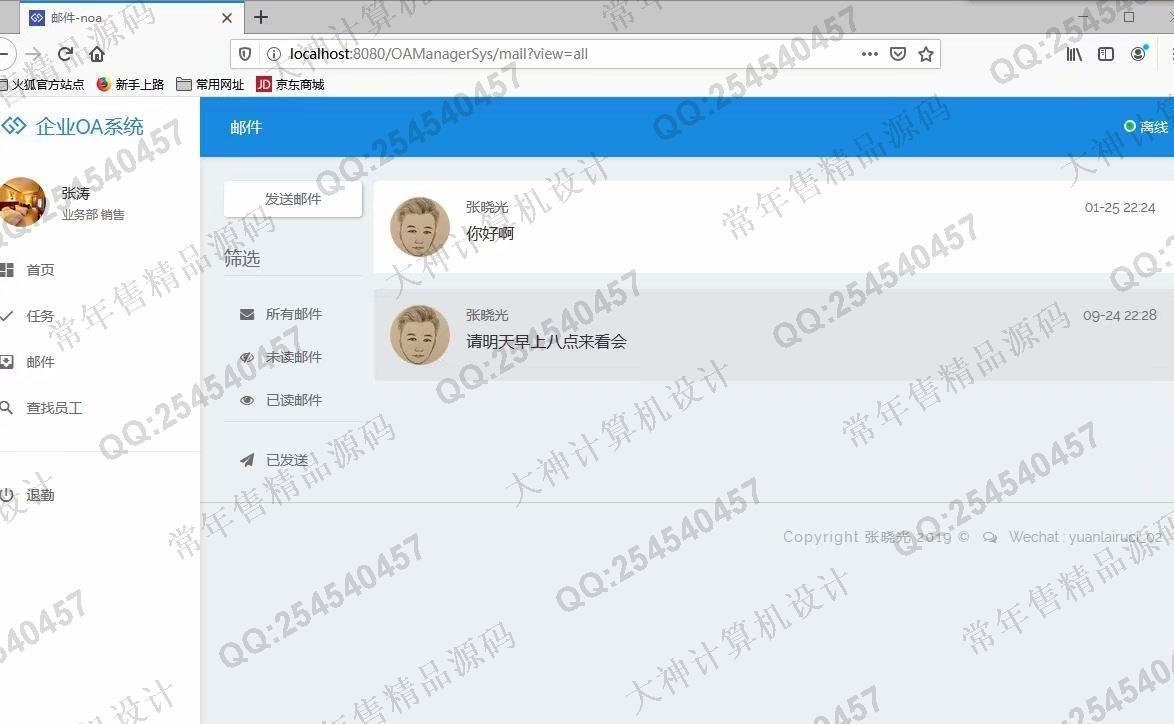Click the Firefox account icon
Image resolution: width=1174 pixels, height=724 pixels.
click(x=1138, y=54)
